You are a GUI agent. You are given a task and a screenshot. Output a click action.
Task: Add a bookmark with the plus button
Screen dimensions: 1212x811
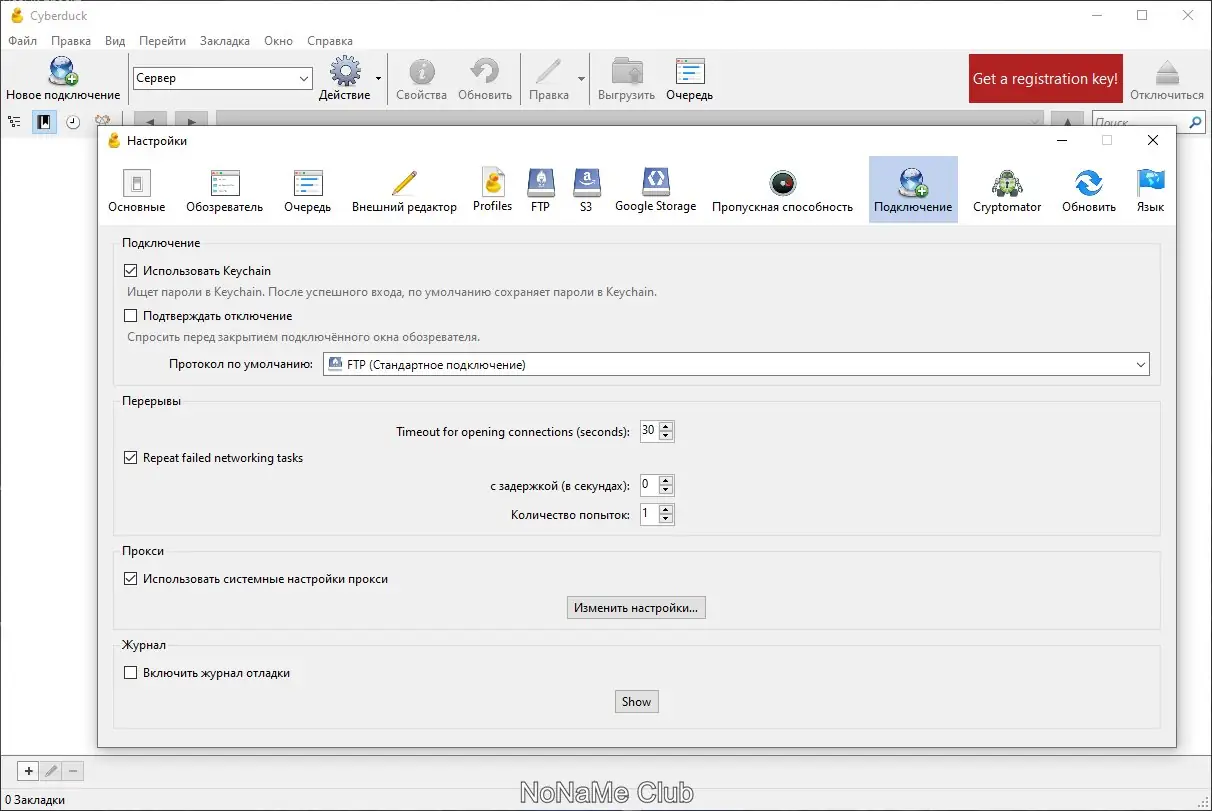(x=29, y=771)
